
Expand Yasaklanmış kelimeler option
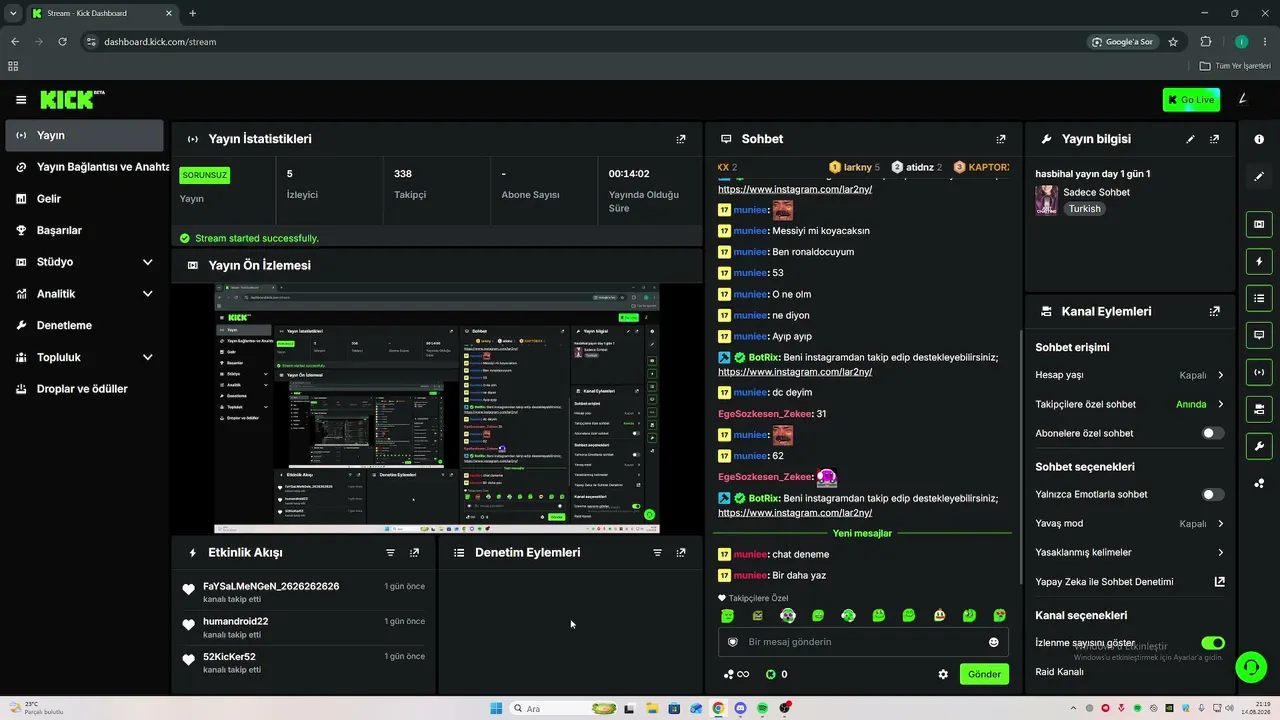[x=1130, y=552]
